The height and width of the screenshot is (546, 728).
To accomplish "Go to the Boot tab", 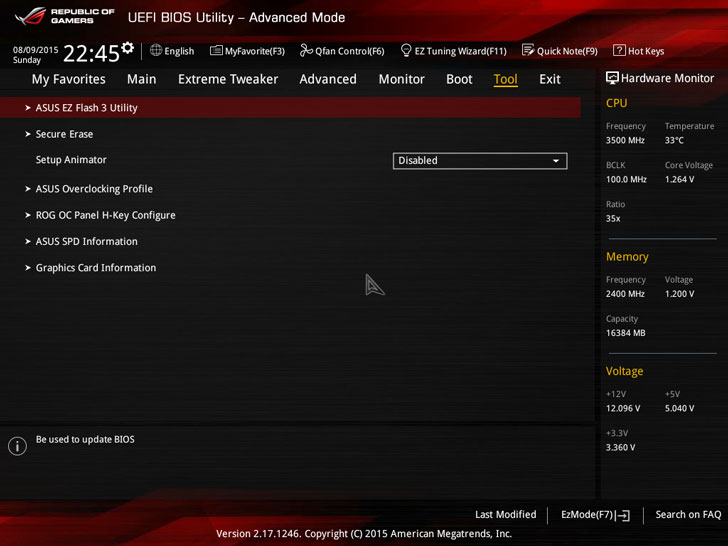I will click(459, 79).
